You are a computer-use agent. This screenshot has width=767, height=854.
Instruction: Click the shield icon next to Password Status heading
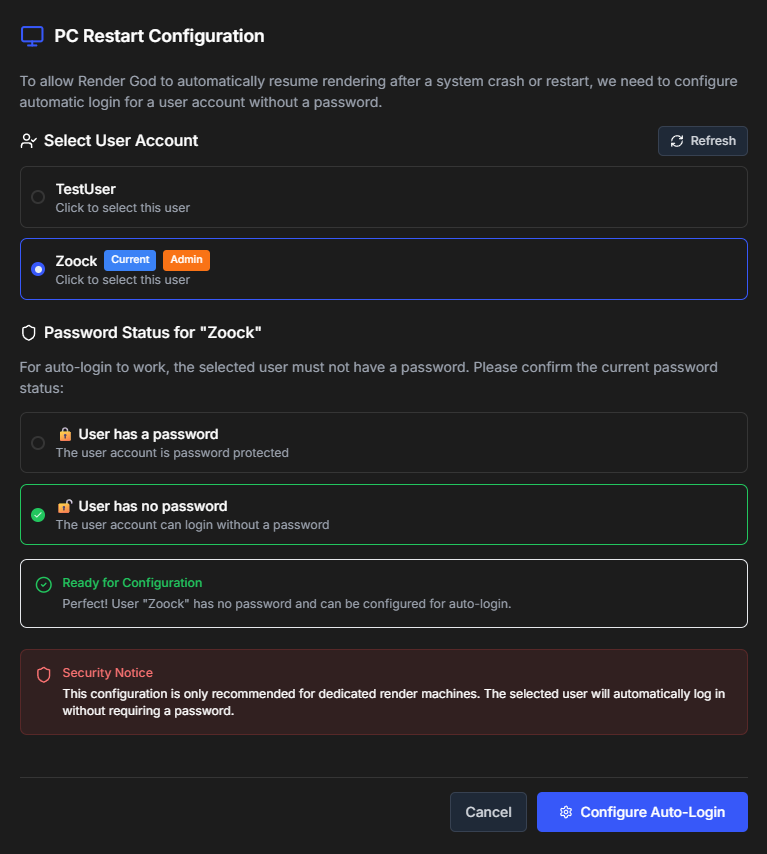[x=27, y=332]
